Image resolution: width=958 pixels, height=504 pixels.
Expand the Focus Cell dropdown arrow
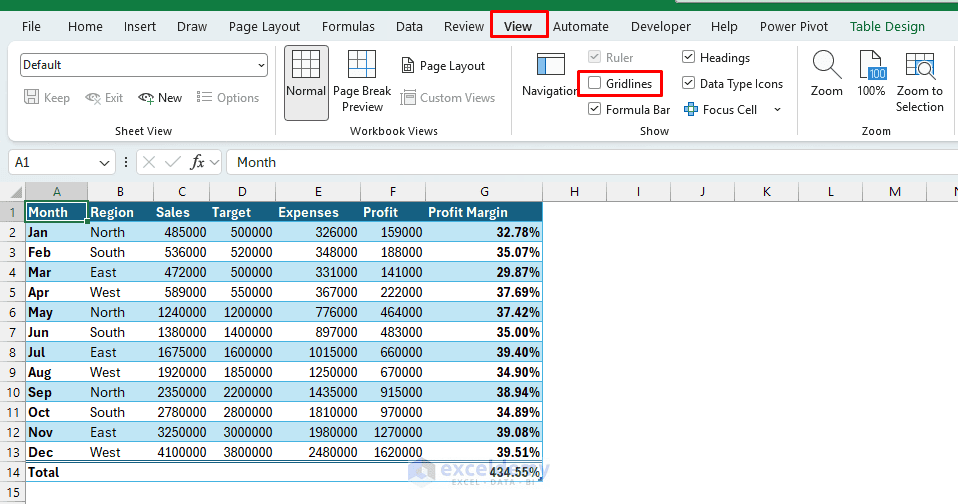click(777, 109)
